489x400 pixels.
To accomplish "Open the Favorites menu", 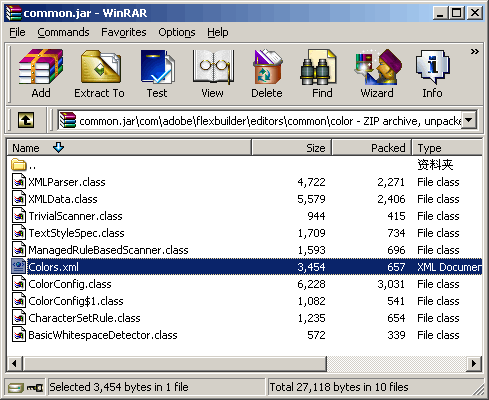I will 124,32.
